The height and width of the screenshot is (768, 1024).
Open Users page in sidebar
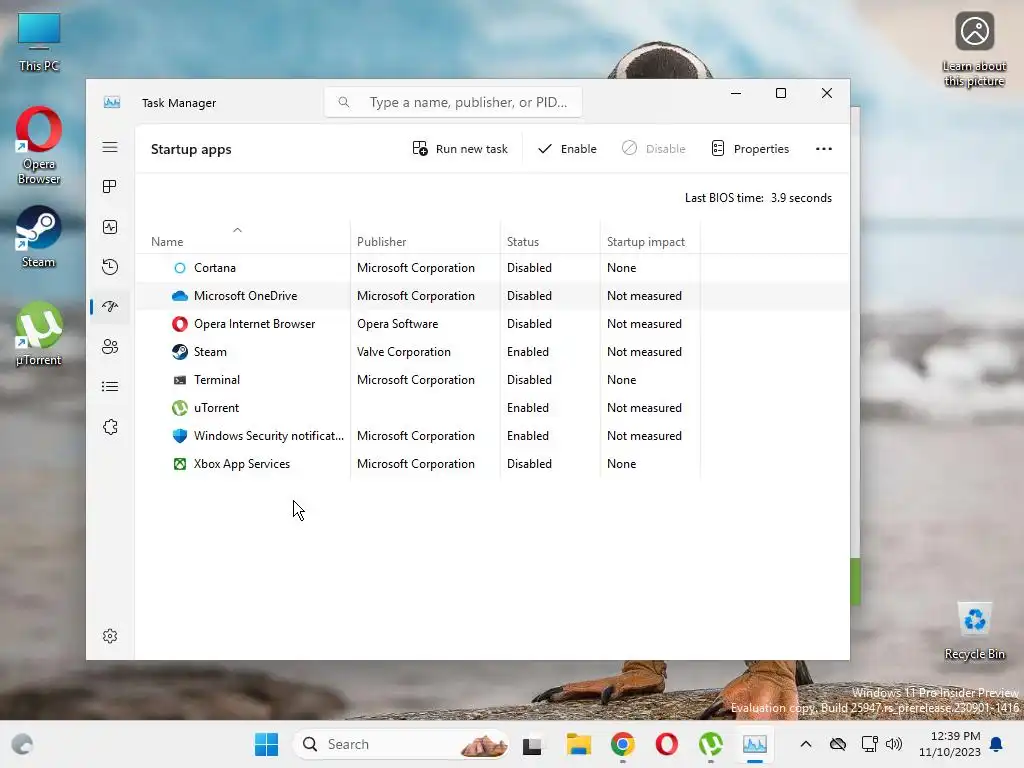110,346
